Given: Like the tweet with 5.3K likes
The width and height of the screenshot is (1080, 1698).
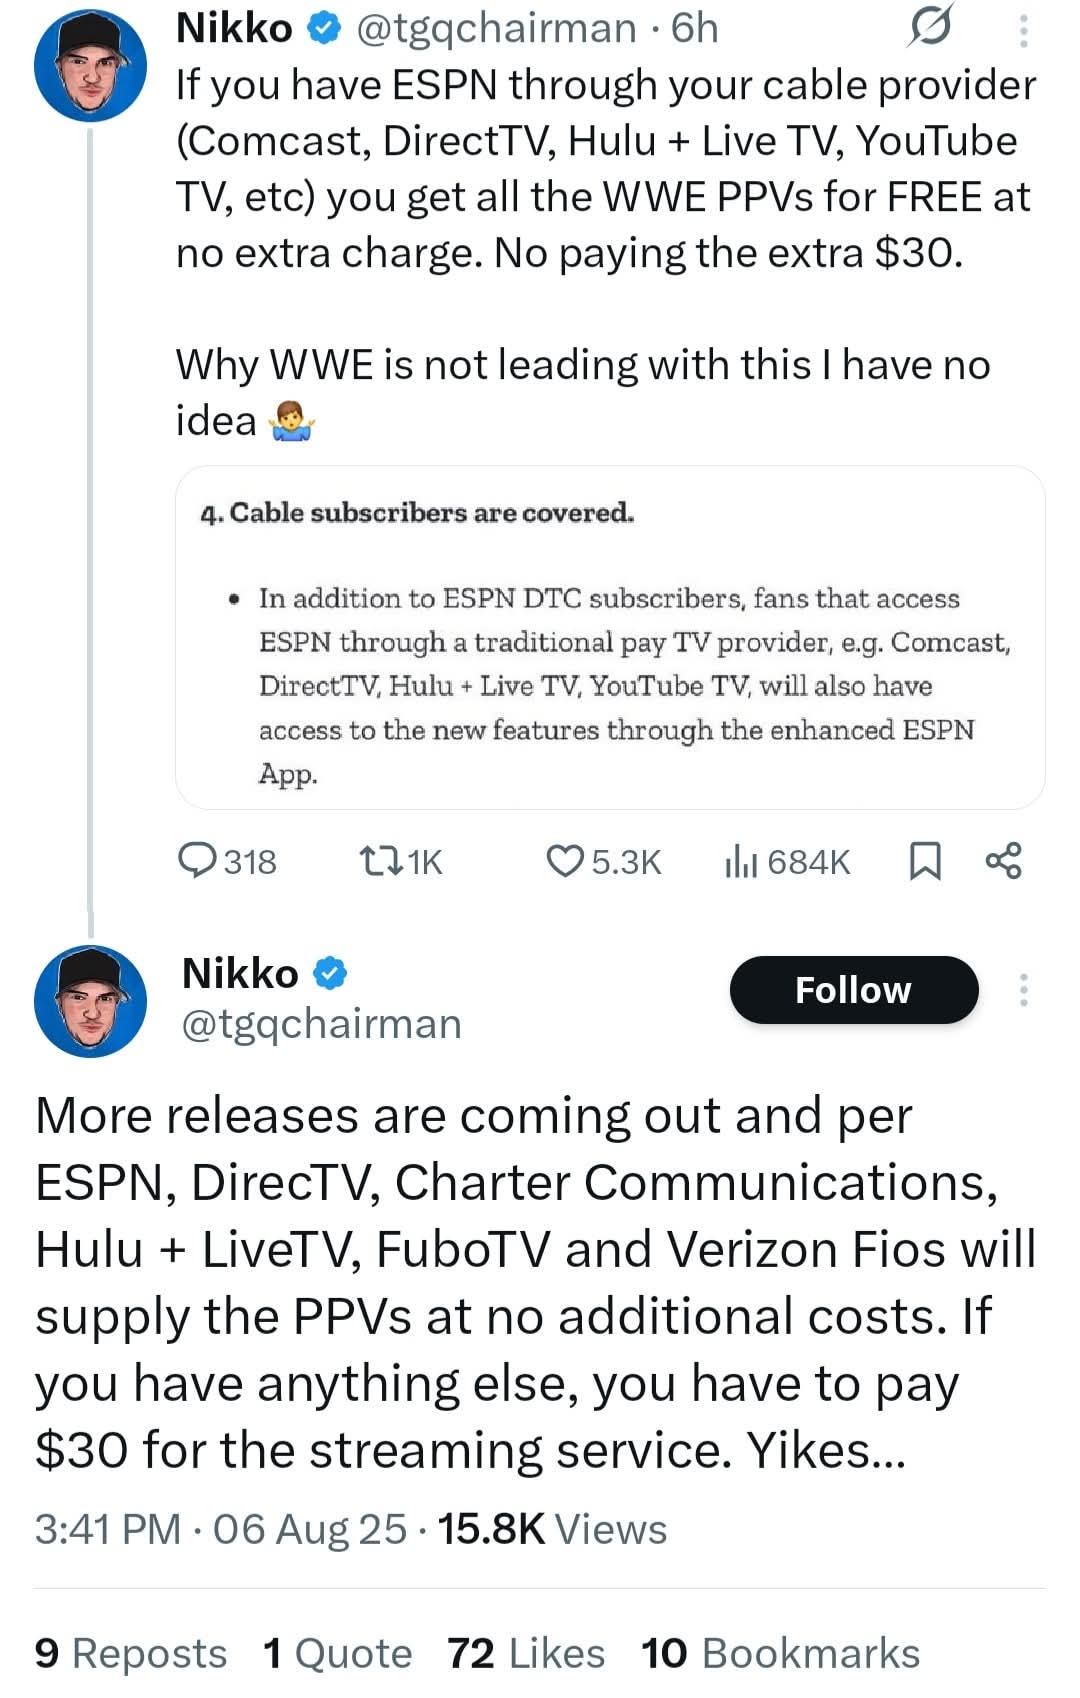Looking at the screenshot, I should pyautogui.click(x=565, y=861).
